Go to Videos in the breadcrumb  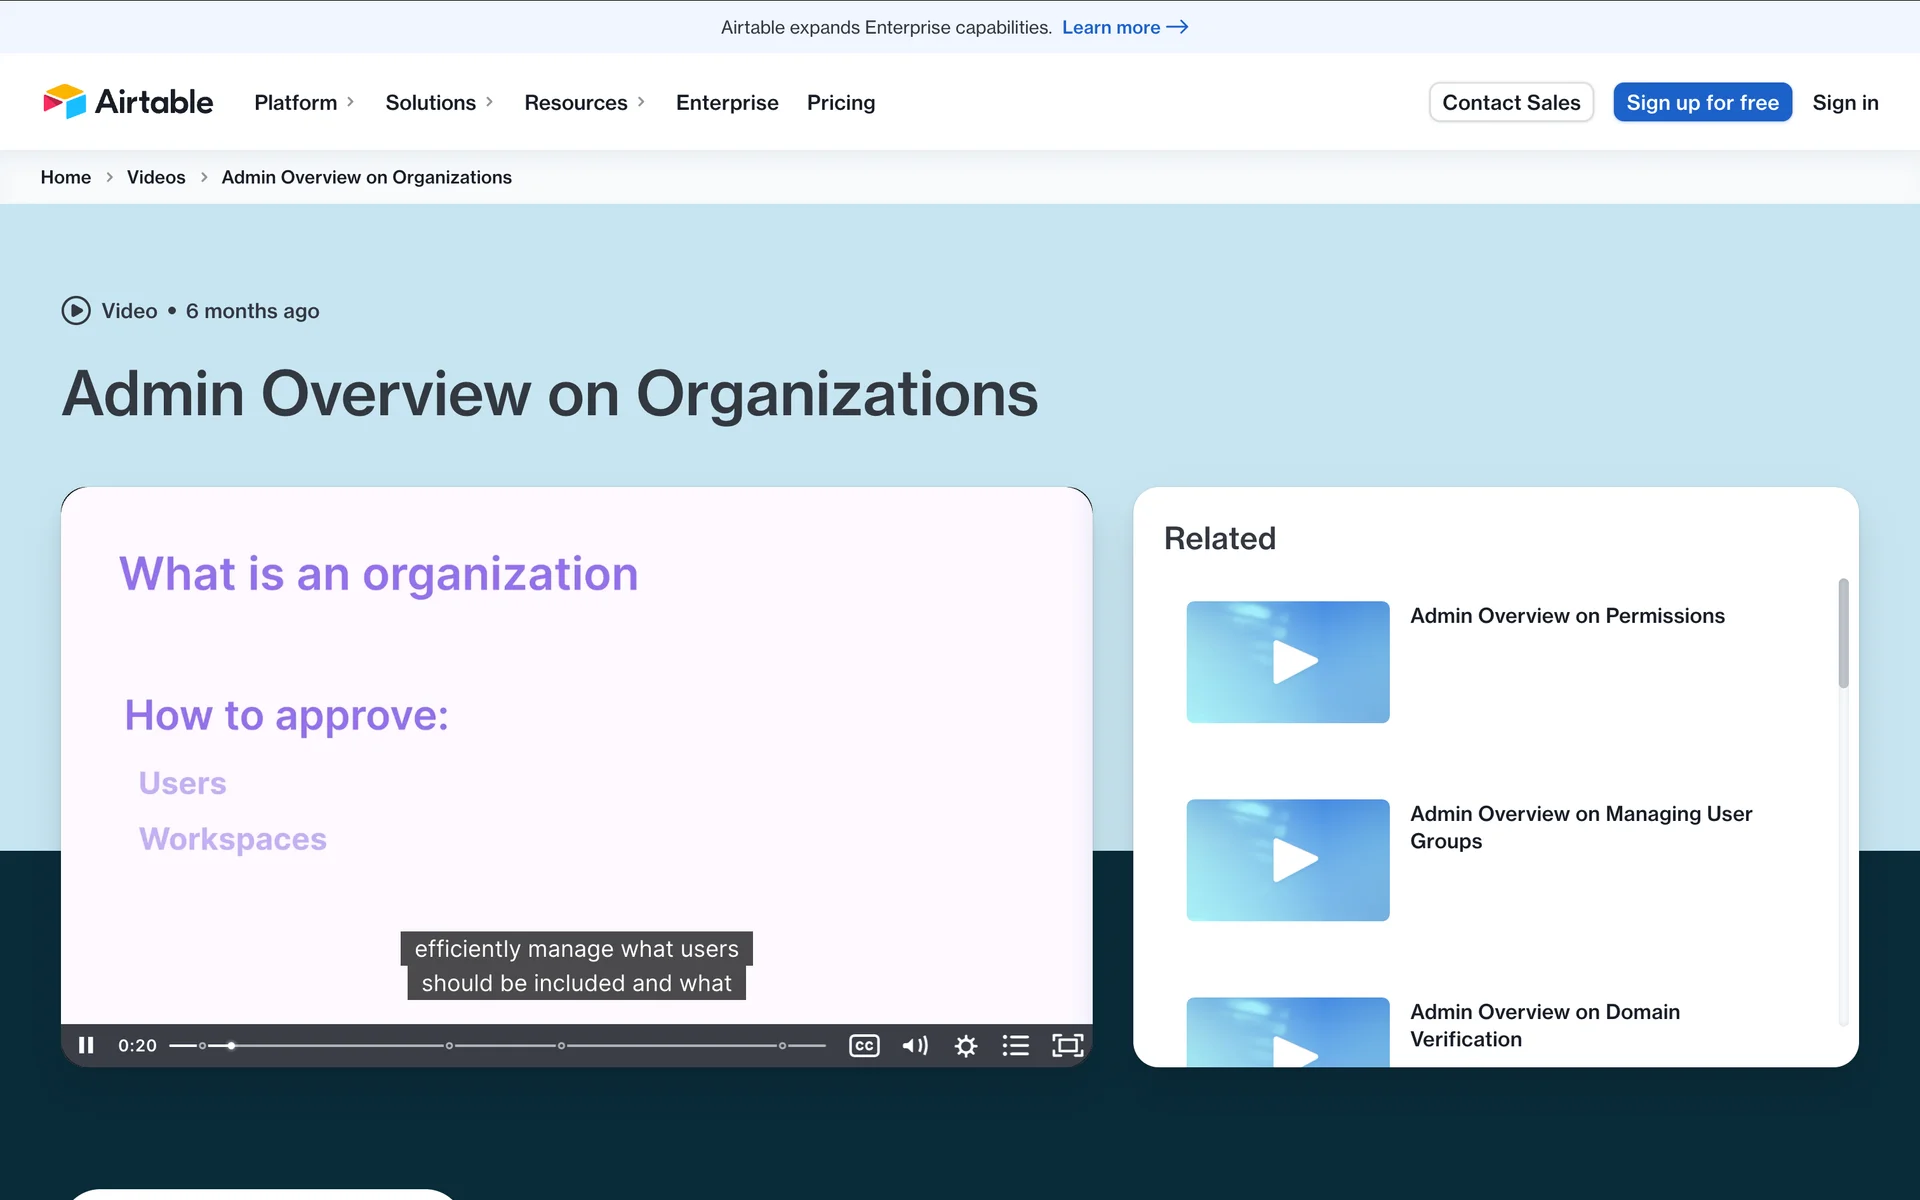coord(156,177)
